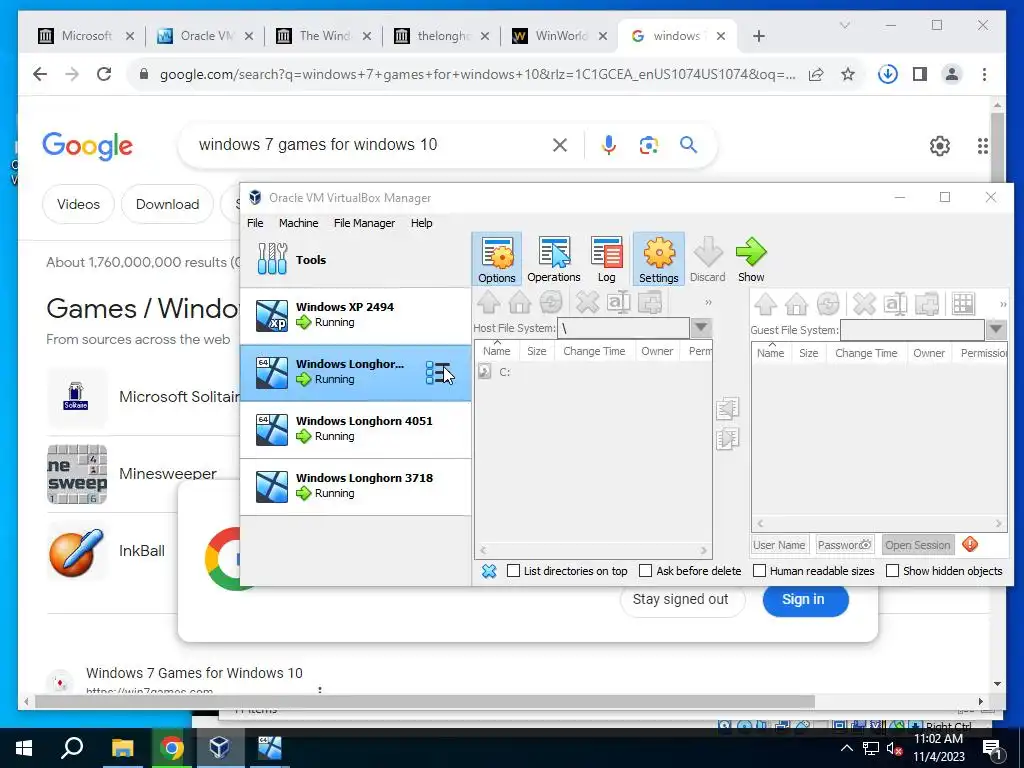The image size is (1024, 768).
Task: Open the Windows 7 Games for Windows 10 result
Action: pyautogui.click(x=194, y=673)
